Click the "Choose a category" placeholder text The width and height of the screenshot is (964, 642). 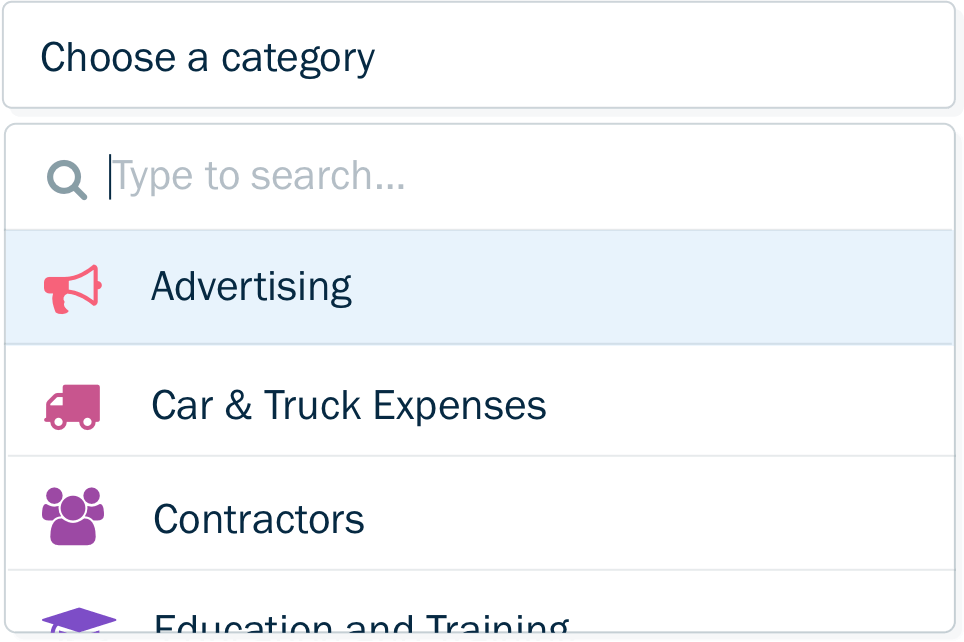coord(207,58)
